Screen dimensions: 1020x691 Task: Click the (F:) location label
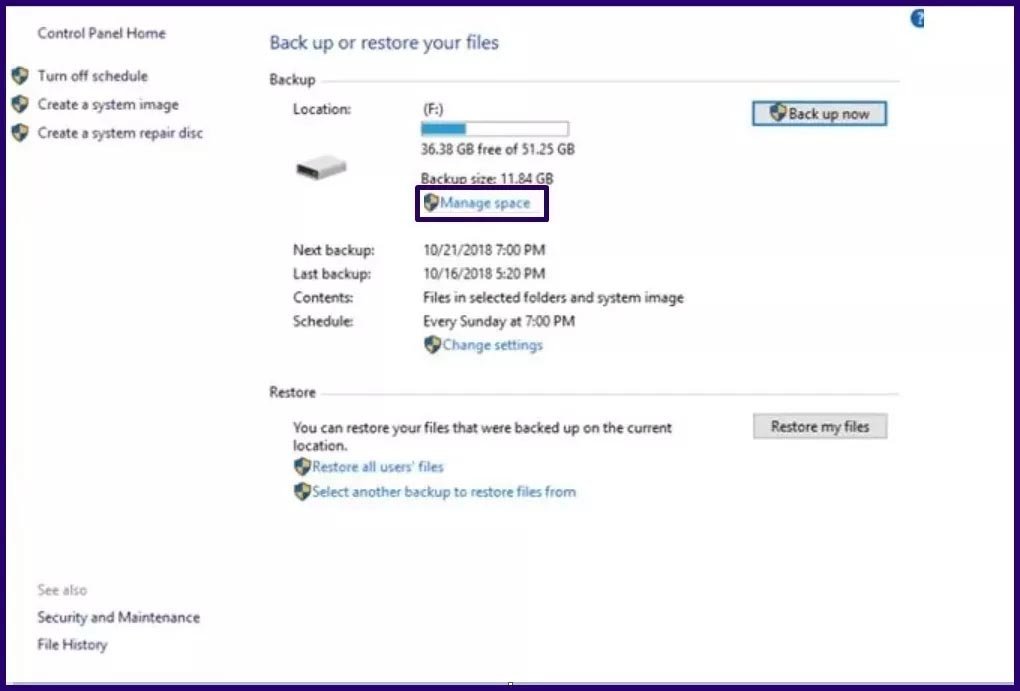[x=433, y=109]
